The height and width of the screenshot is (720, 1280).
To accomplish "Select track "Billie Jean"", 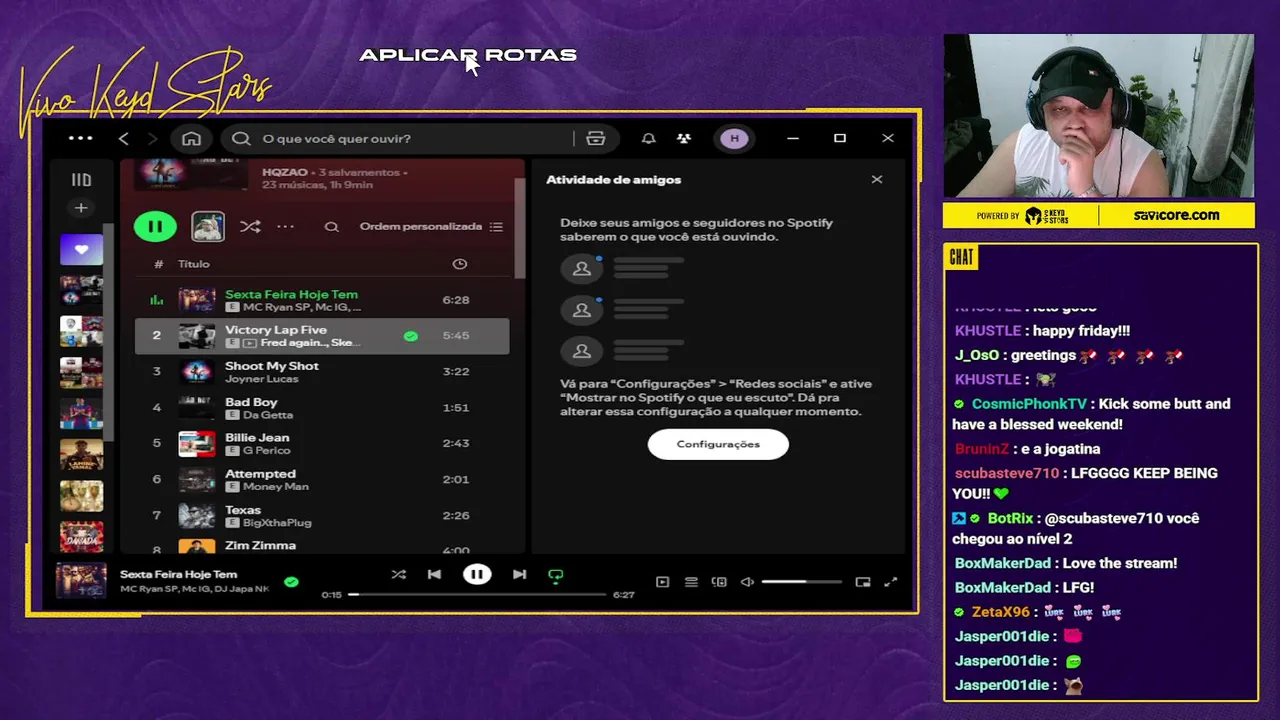I will tap(322, 444).
